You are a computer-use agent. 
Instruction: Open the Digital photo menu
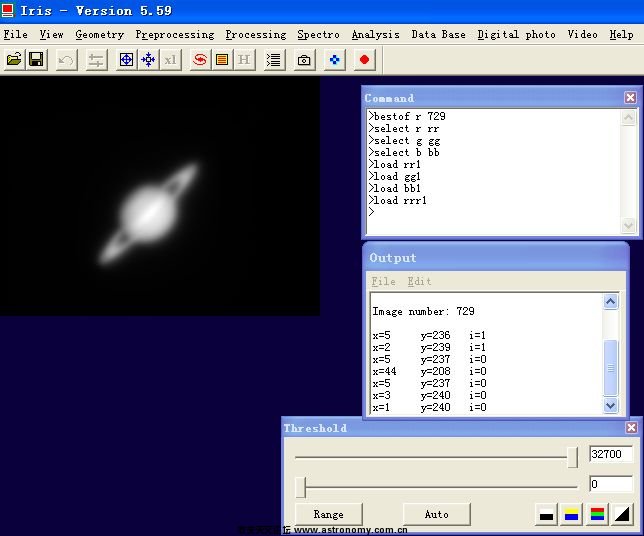(x=517, y=35)
